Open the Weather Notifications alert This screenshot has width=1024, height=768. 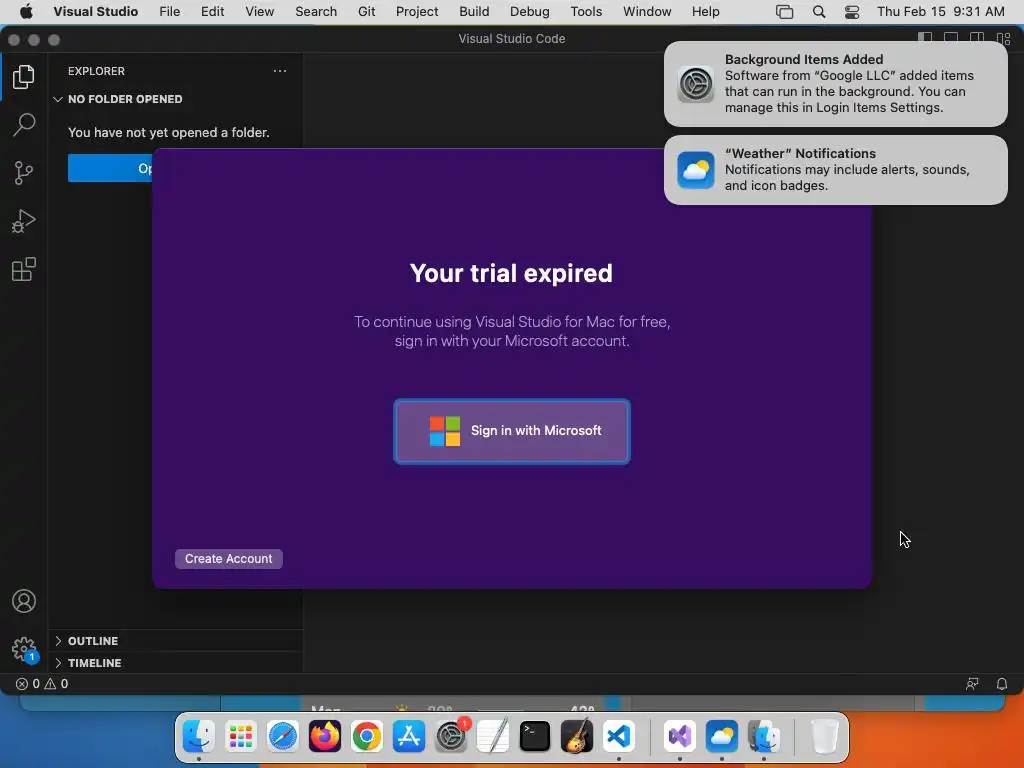click(835, 170)
